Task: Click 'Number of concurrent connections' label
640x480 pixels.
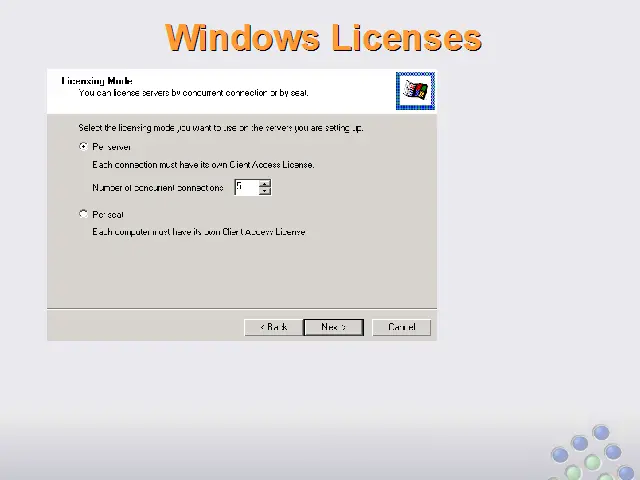Action: tap(158, 188)
